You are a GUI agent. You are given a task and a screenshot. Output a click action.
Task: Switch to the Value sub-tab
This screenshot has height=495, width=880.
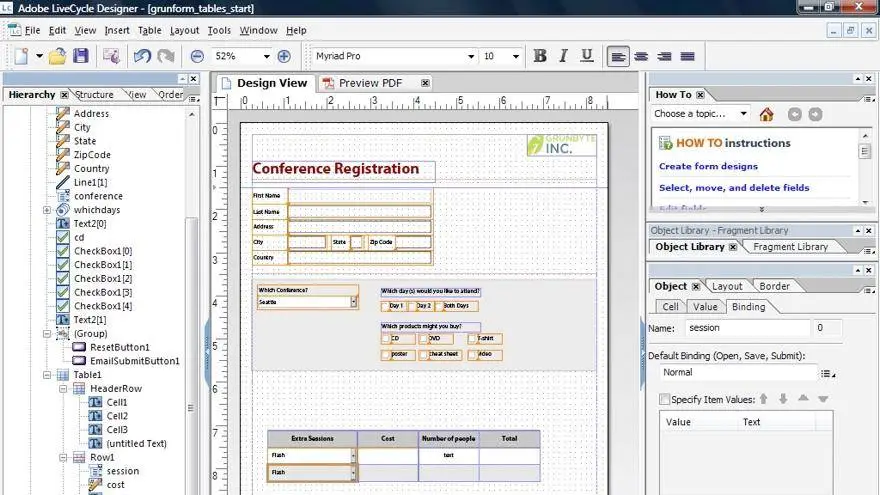tap(705, 306)
